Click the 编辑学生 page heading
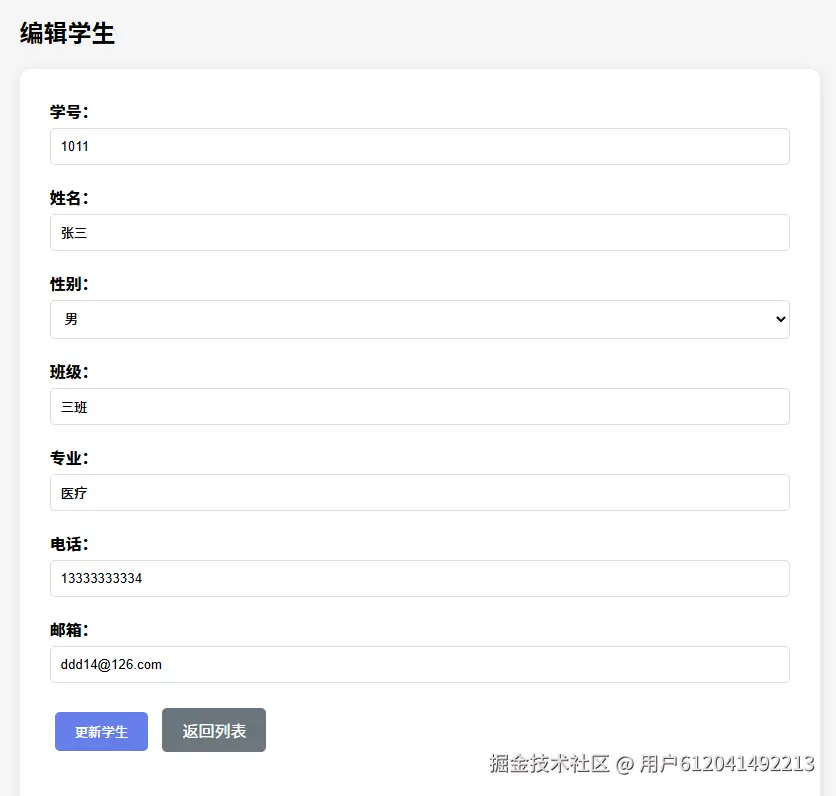836x796 pixels. (66, 33)
